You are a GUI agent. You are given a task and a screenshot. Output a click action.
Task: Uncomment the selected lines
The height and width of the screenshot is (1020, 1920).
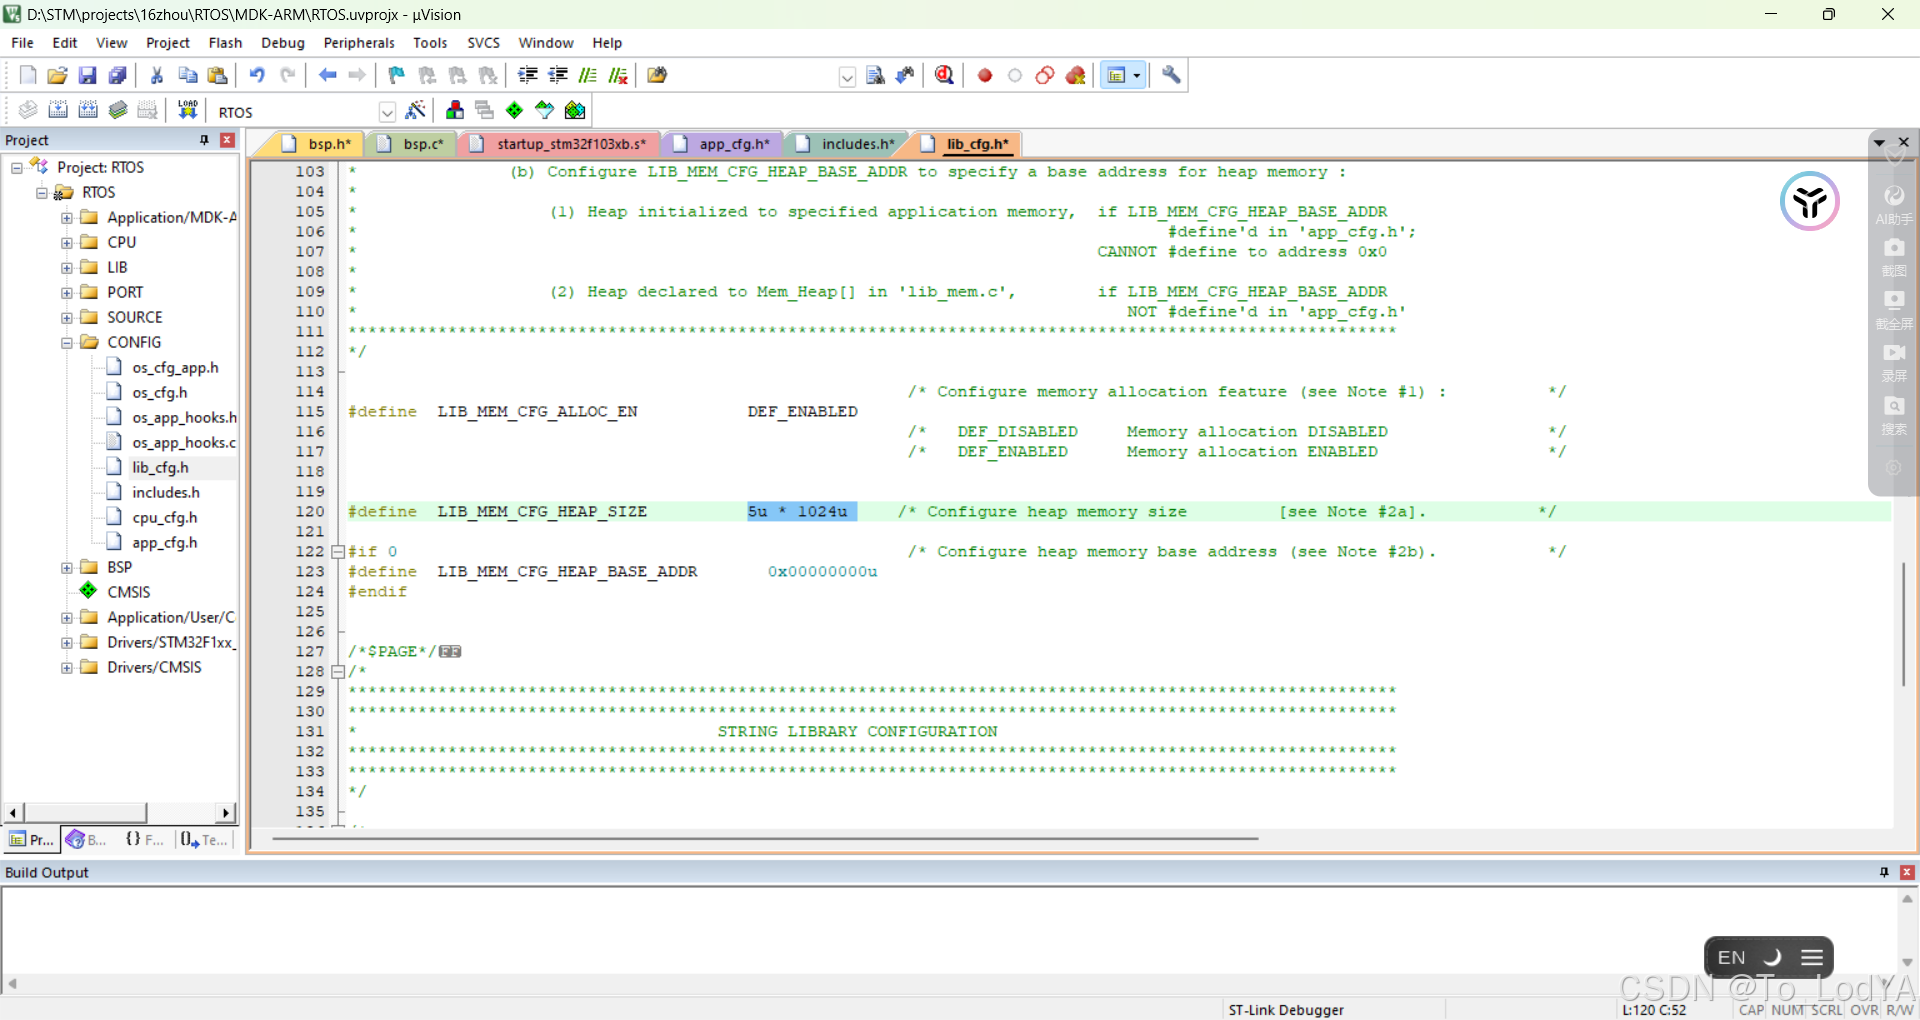(x=618, y=75)
